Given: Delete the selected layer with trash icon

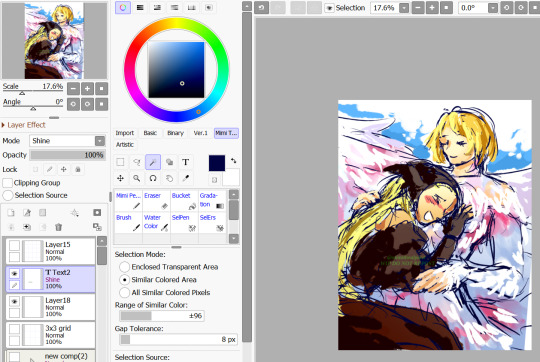Looking at the screenshot, I should [x=58, y=227].
